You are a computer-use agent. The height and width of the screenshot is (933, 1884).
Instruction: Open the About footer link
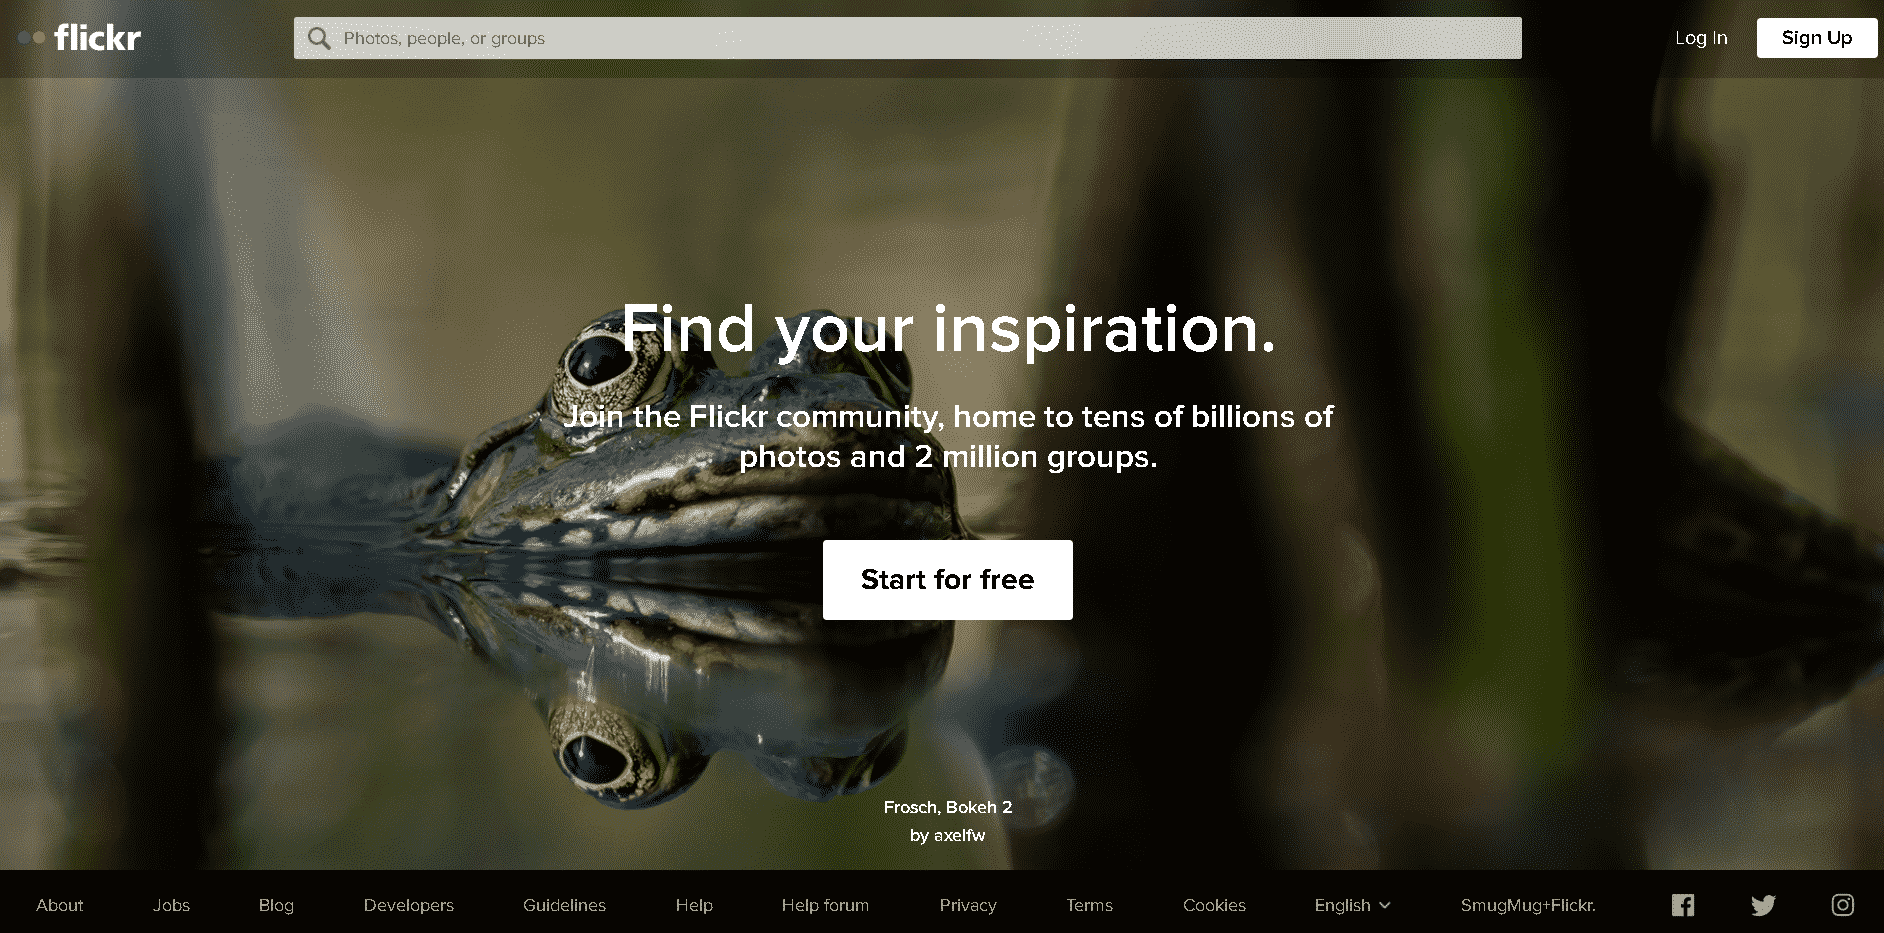(60, 905)
